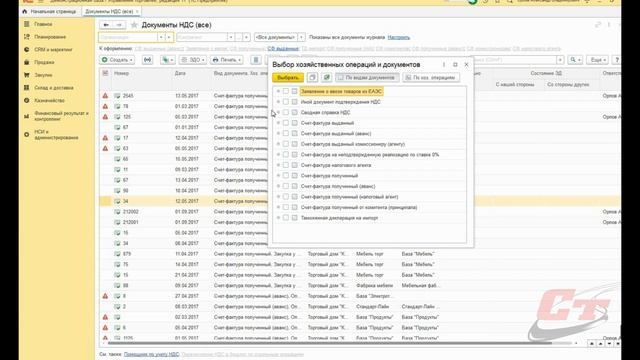Screen dimensions: 640x360
Task: Open the Создать dropdown
Action: click(117, 60)
